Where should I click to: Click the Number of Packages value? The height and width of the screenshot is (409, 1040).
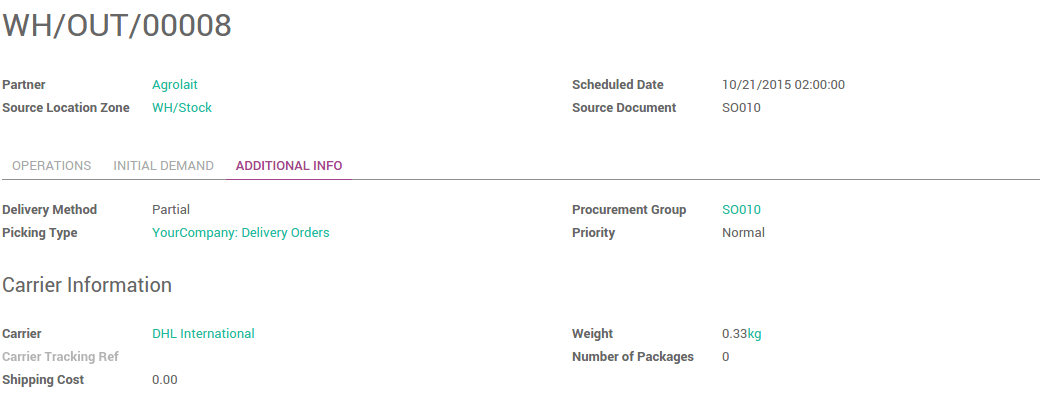(725, 357)
